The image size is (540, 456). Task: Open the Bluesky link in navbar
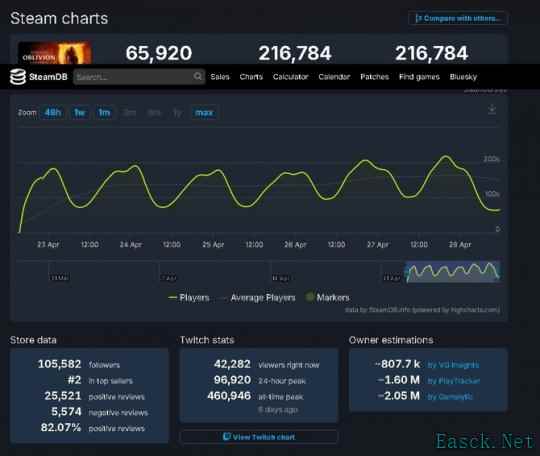(463, 77)
